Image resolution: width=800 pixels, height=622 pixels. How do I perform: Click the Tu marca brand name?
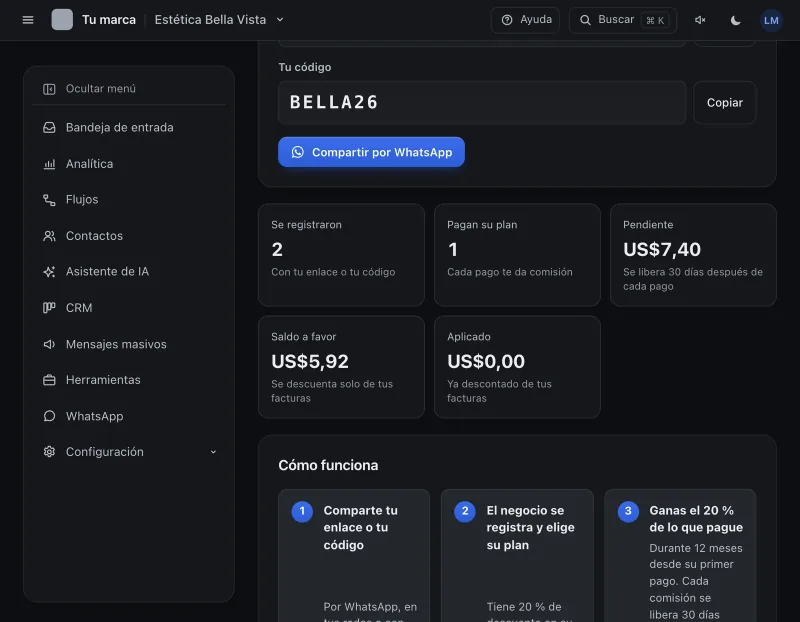[x=109, y=20]
